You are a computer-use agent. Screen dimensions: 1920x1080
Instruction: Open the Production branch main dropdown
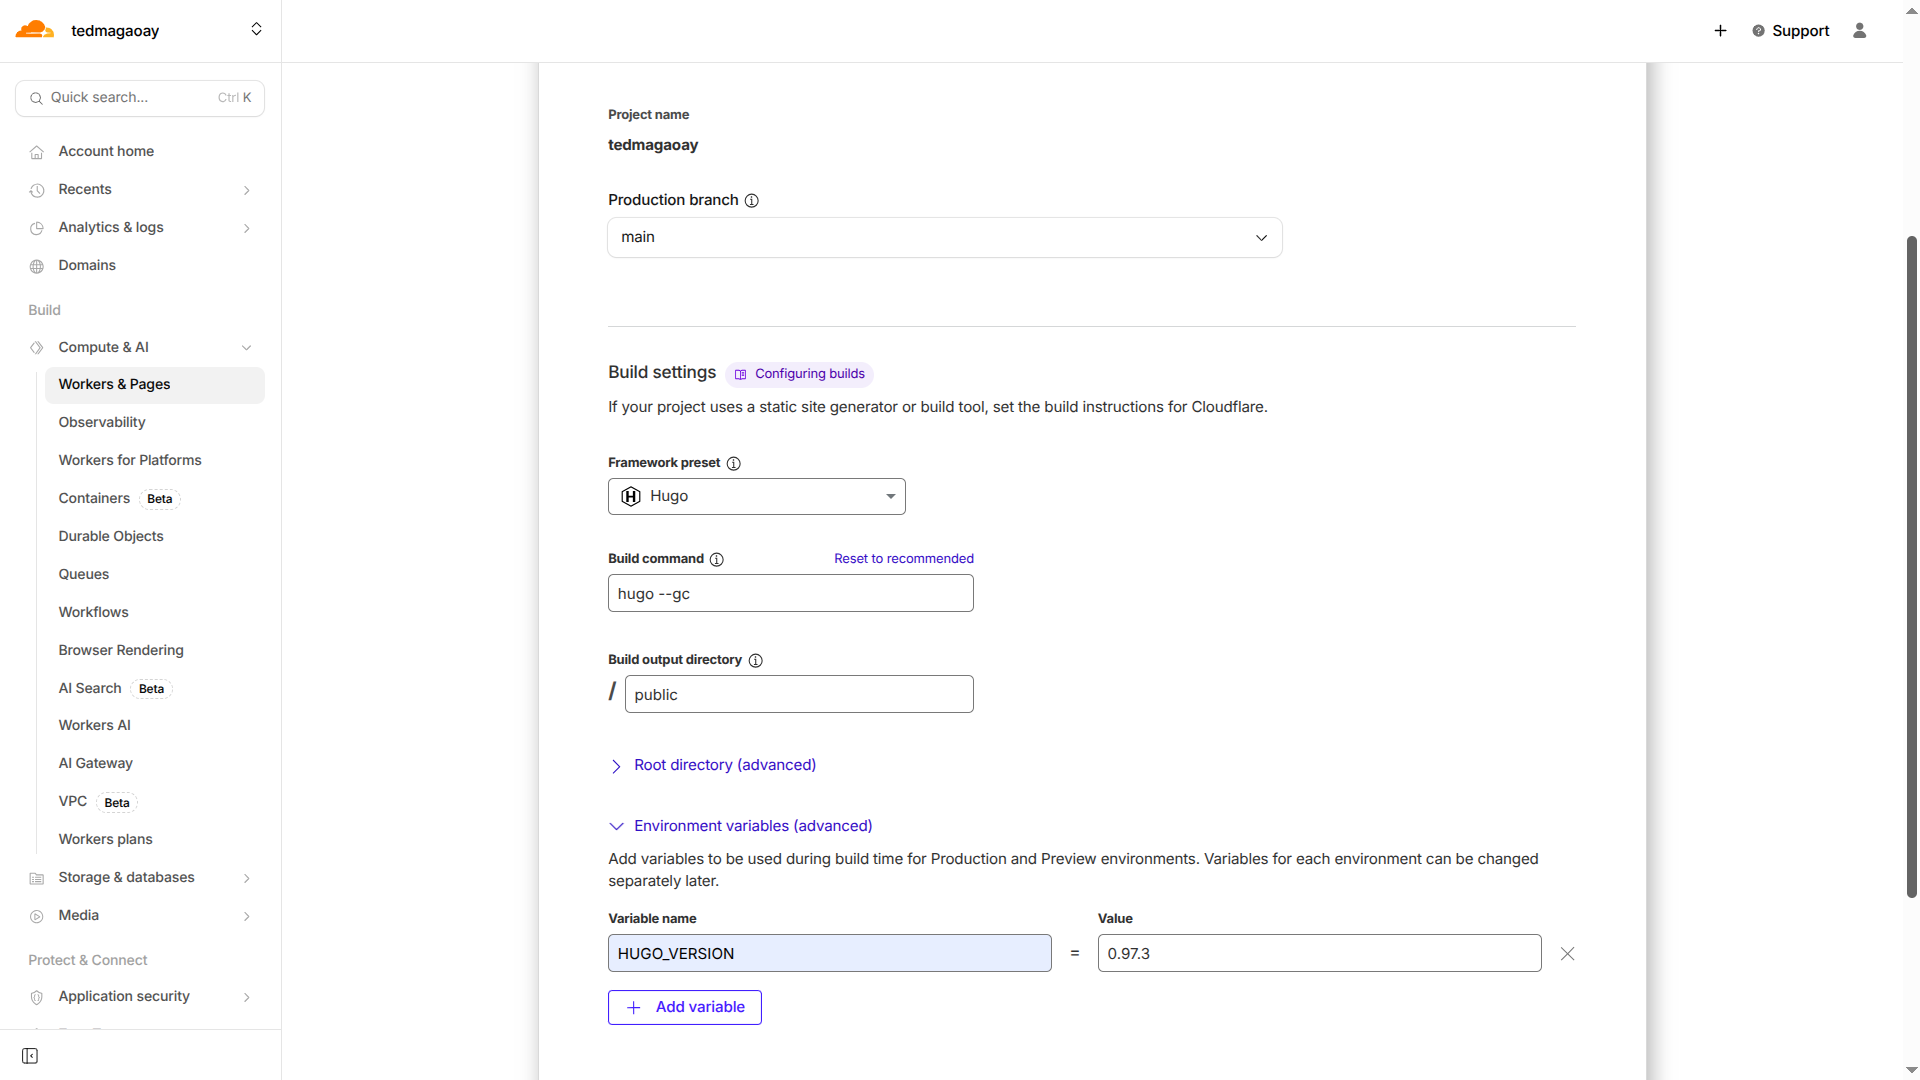(x=944, y=238)
